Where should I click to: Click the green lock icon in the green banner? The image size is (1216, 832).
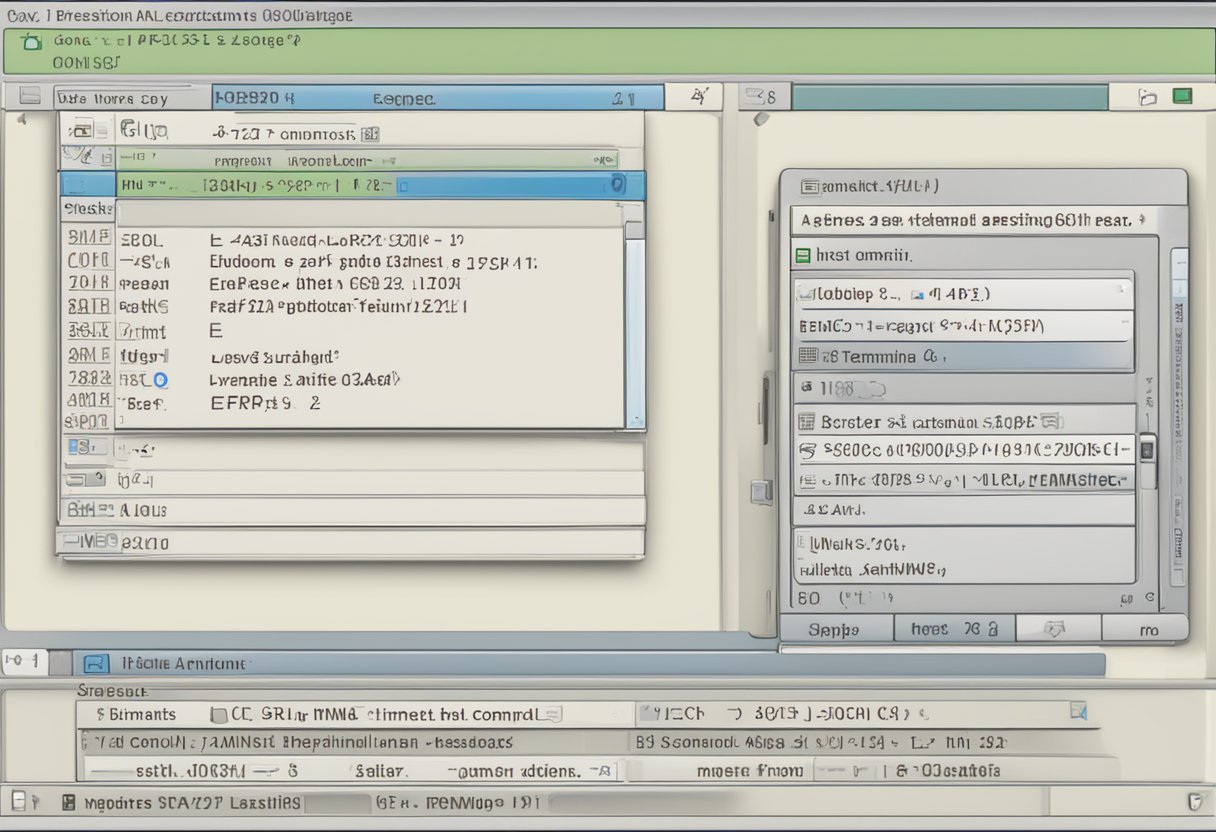tap(32, 43)
